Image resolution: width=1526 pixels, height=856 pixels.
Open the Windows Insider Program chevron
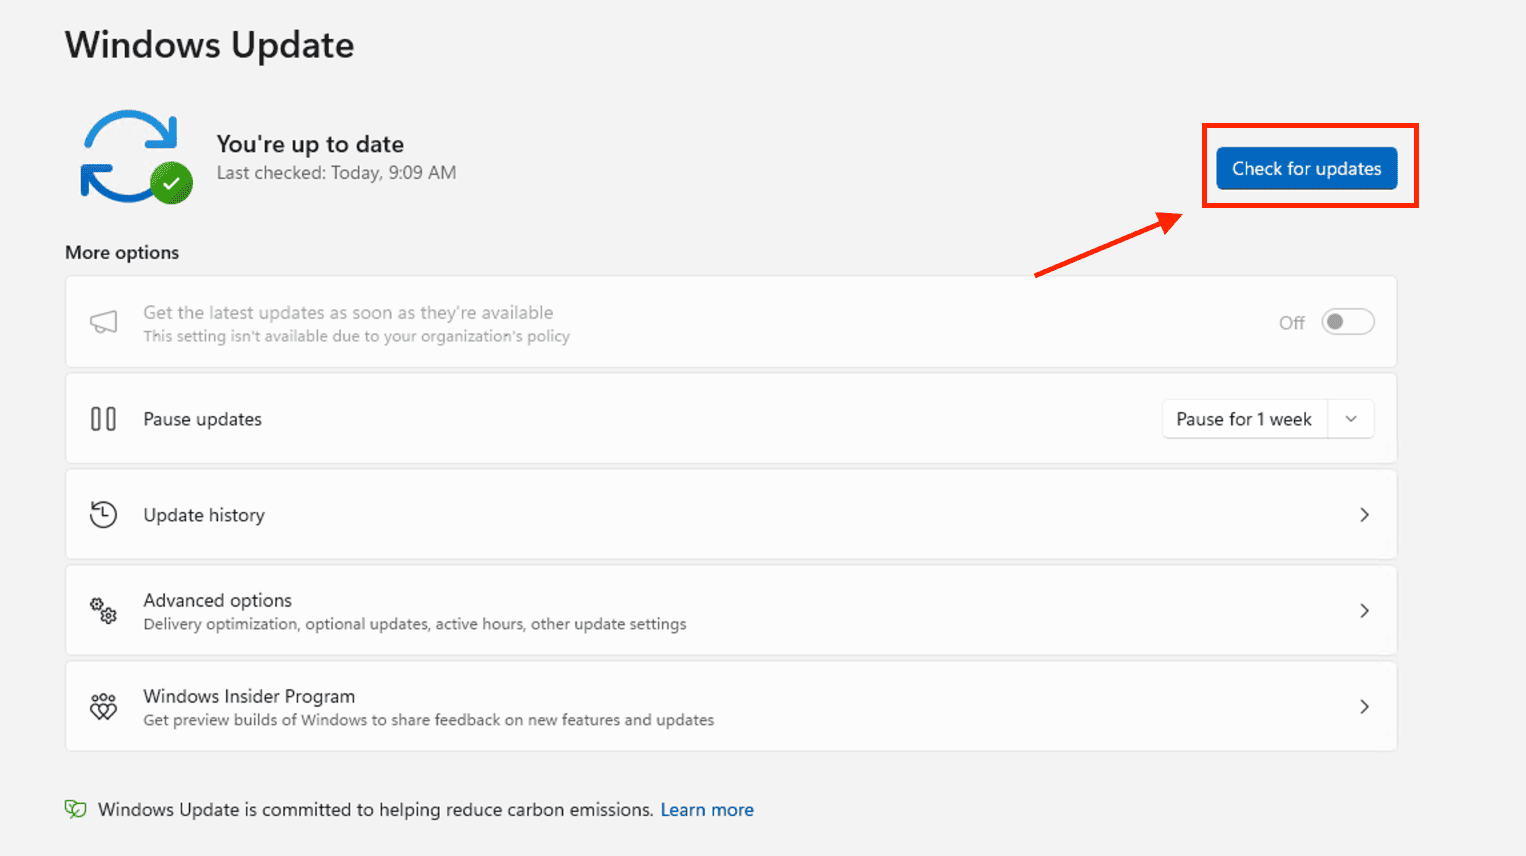coord(1364,707)
